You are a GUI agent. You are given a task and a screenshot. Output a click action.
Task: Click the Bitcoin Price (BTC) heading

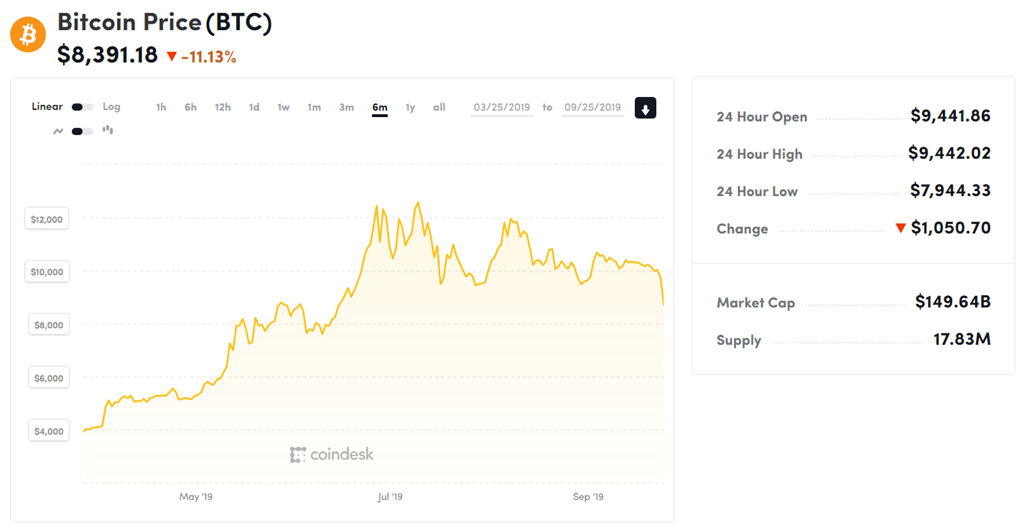tap(165, 22)
